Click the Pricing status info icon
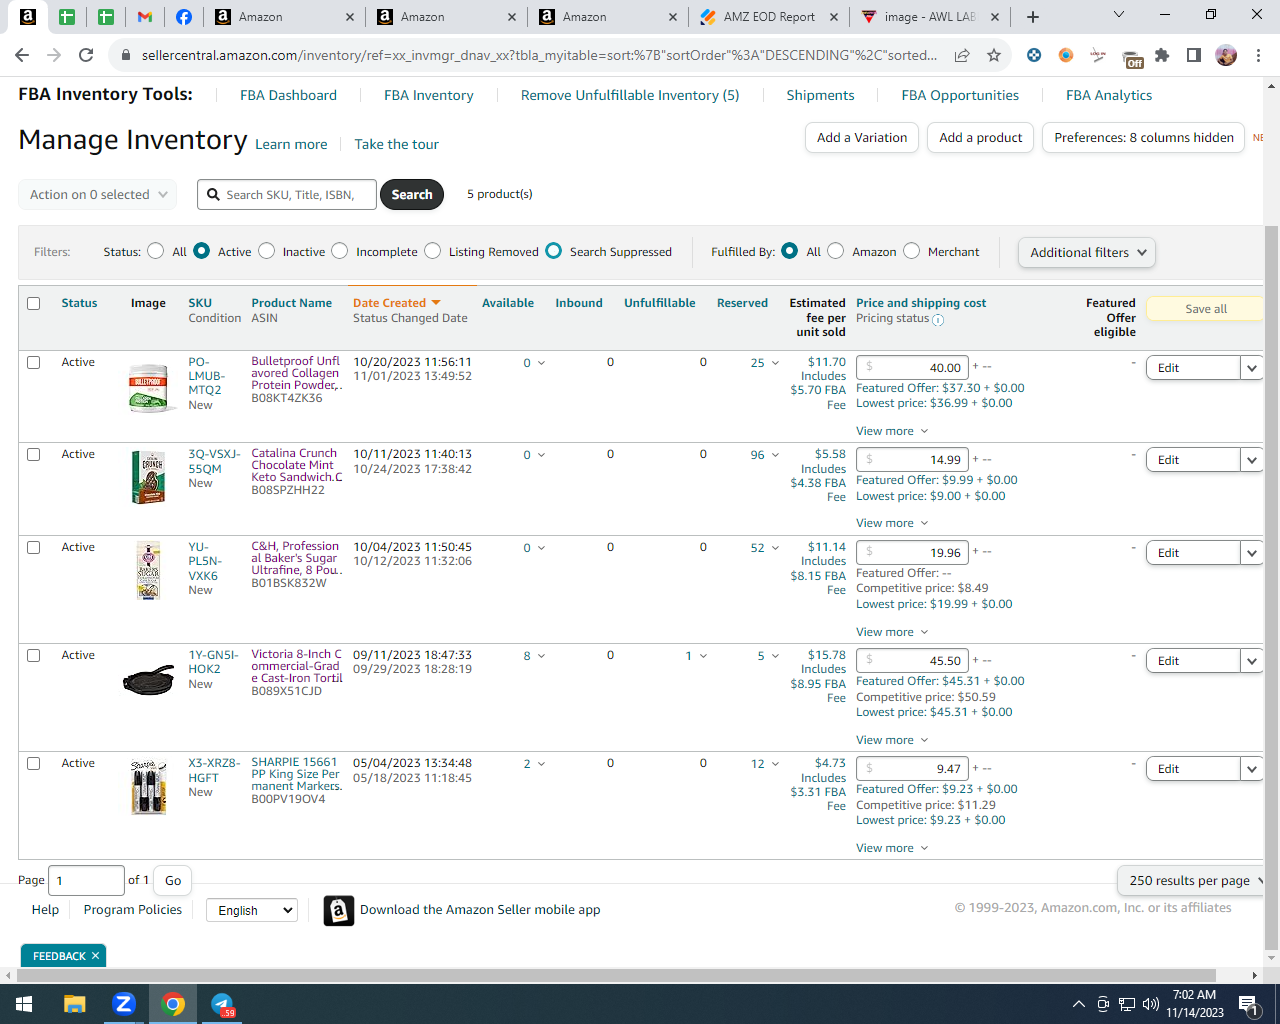This screenshot has width=1280, height=1024. click(x=938, y=320)
